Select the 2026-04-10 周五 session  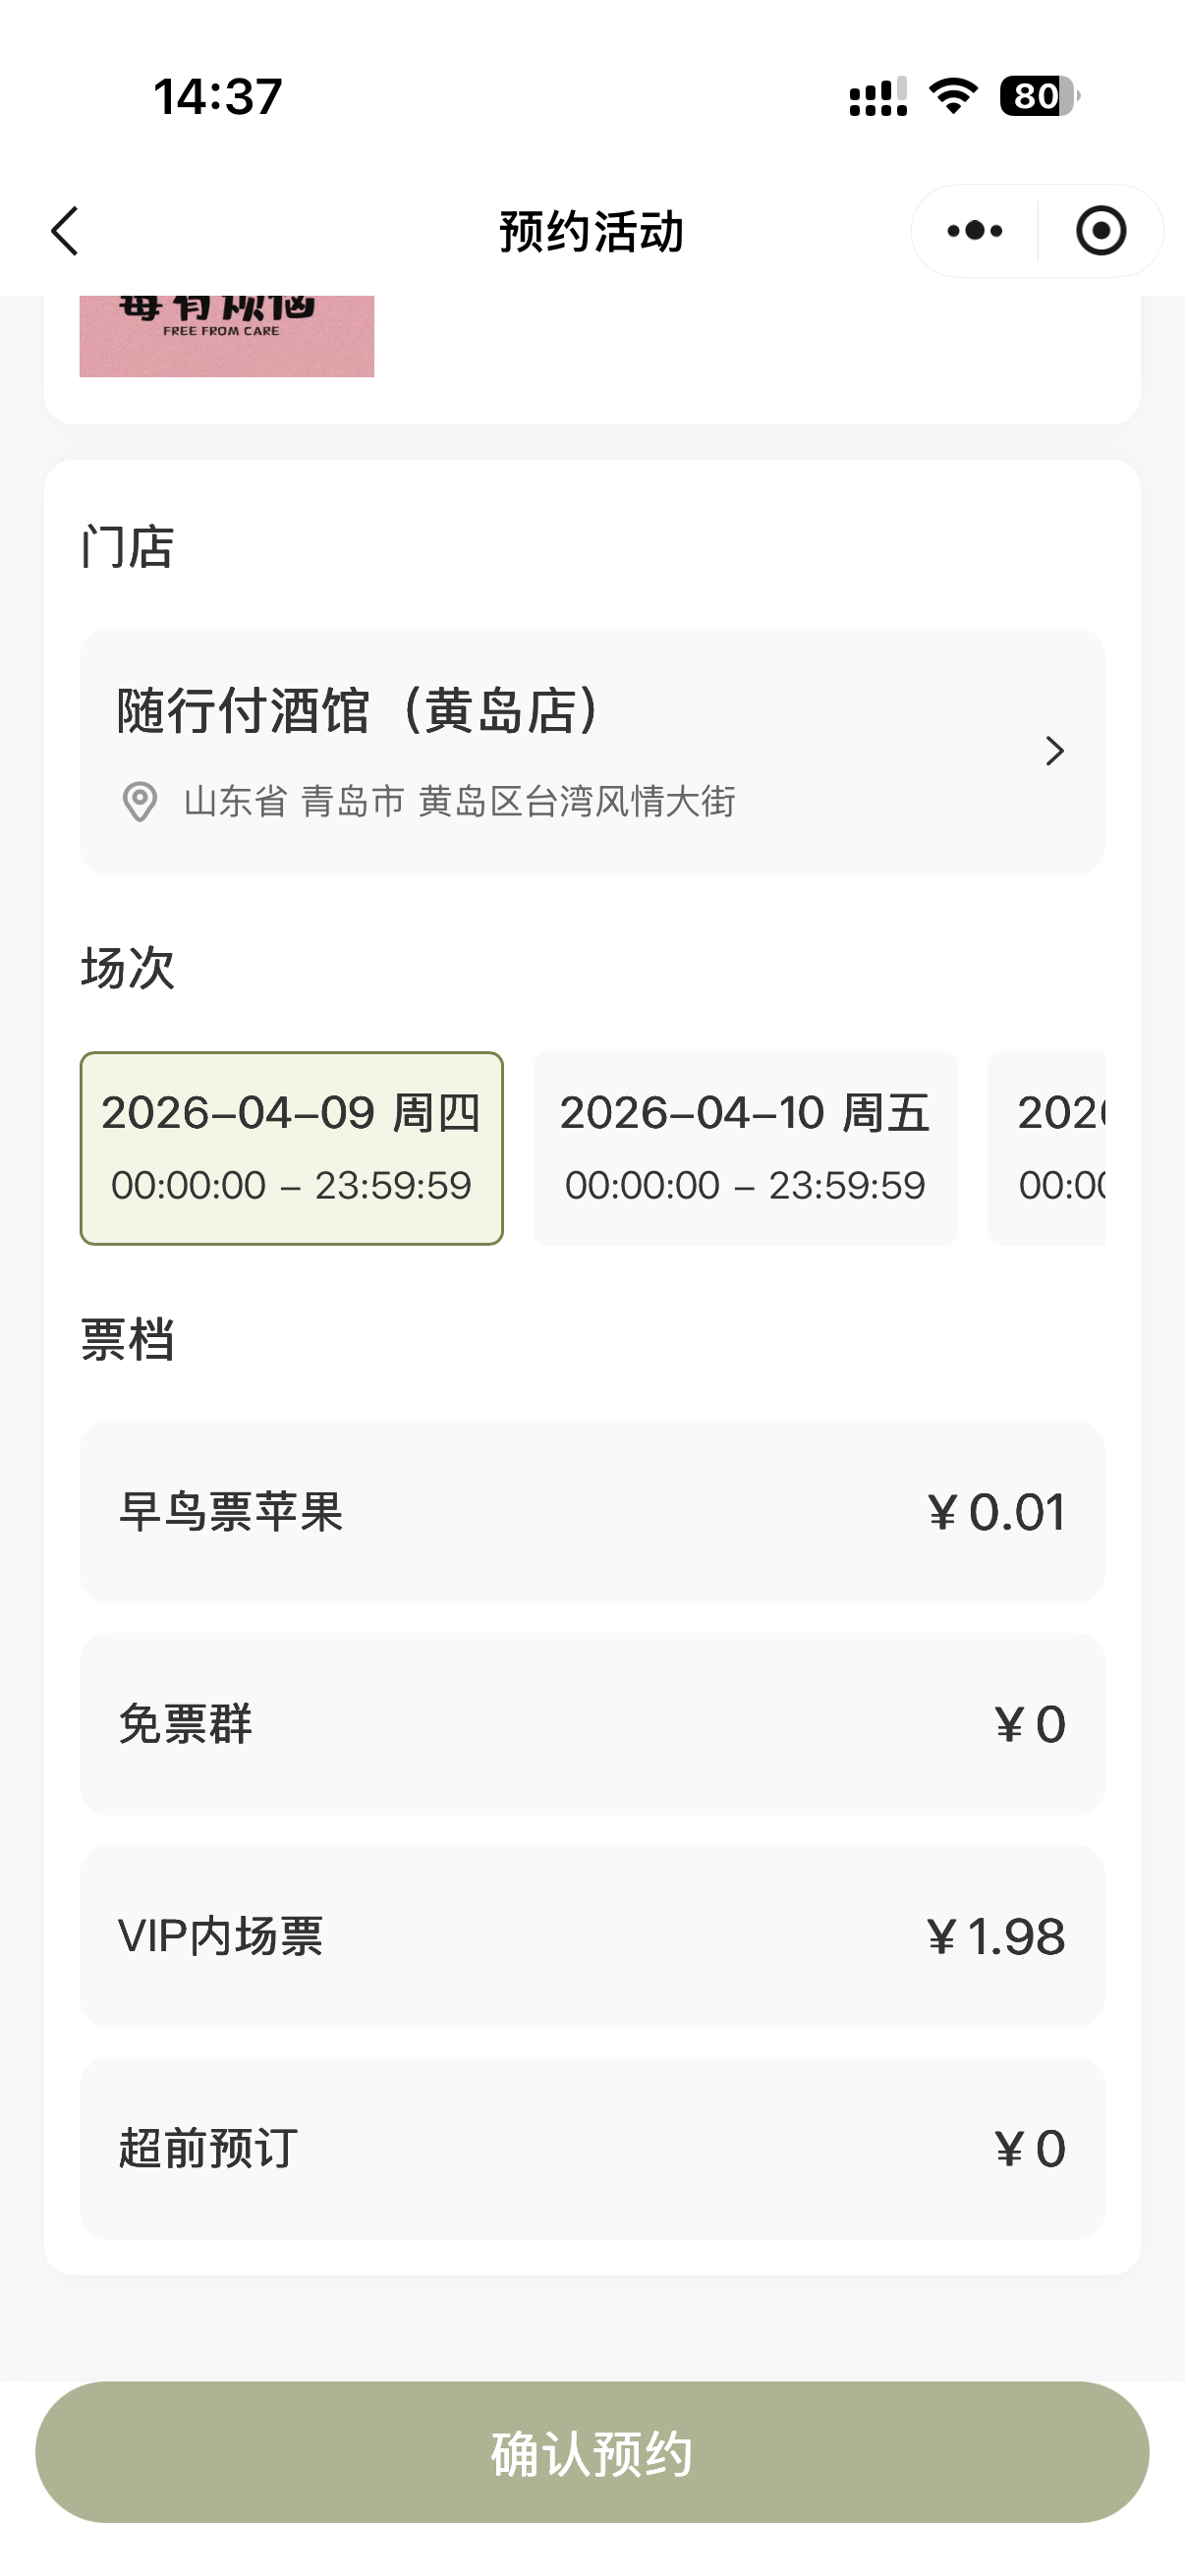(x=745, y=1148)
